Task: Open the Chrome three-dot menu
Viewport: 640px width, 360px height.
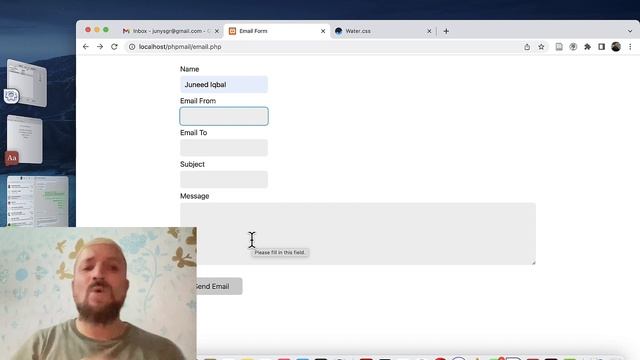Action: (630, 47)
